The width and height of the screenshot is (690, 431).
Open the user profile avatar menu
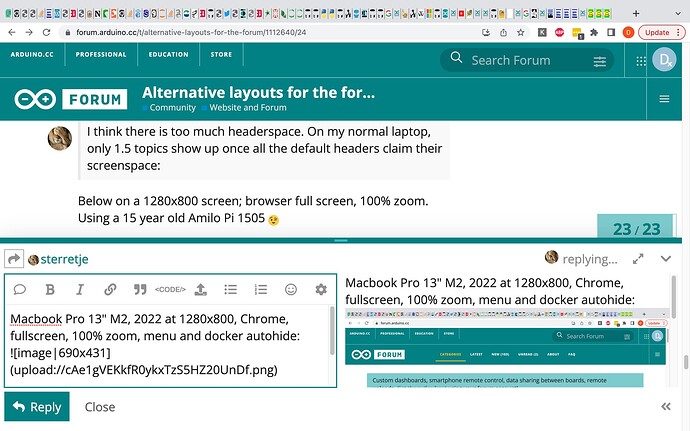664,60
